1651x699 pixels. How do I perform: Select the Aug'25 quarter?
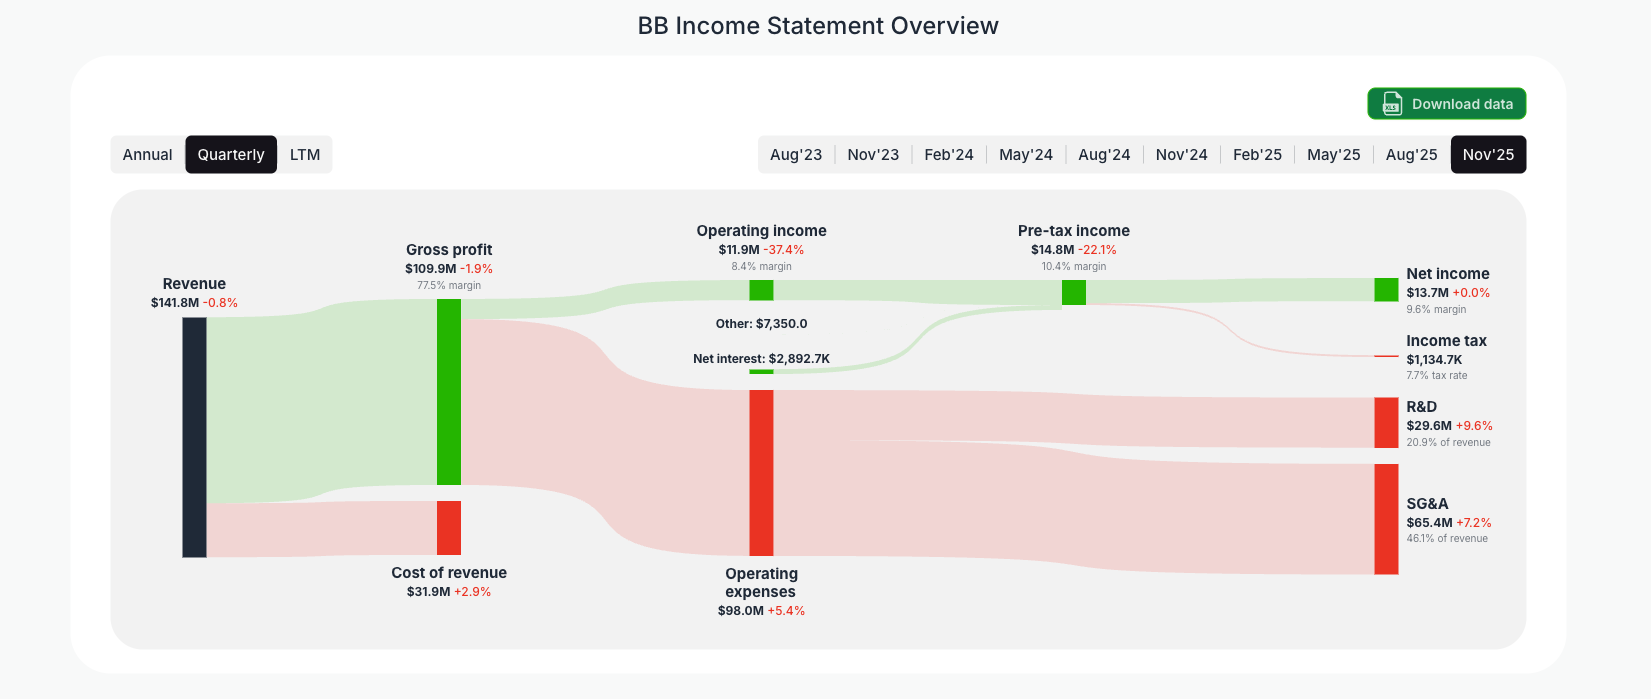(1411, 154)
